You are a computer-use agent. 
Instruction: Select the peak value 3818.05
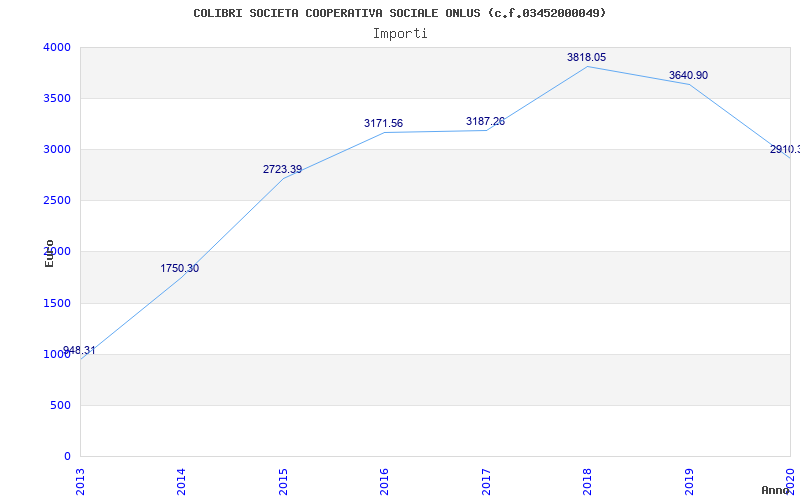tap(586, 58)
